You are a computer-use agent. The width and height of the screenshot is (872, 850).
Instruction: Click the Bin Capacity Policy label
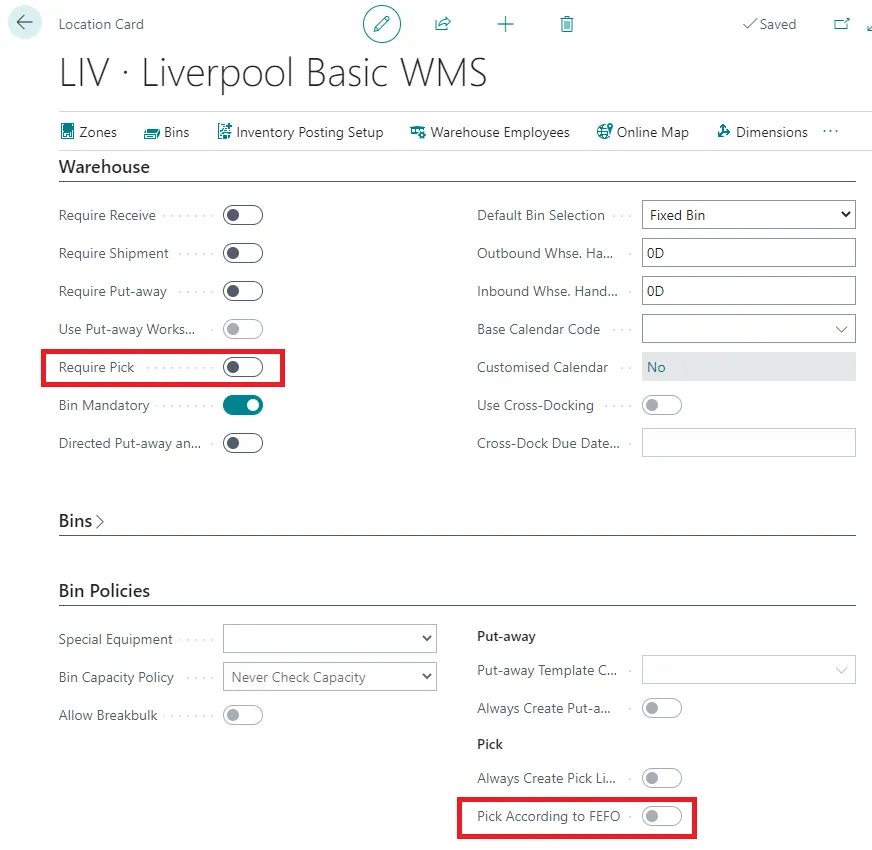point(116,677)
